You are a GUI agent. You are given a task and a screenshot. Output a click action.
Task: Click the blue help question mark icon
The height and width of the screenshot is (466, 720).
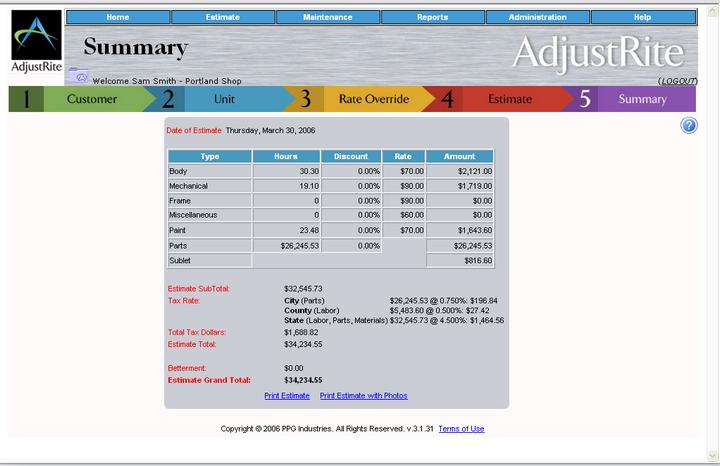point(689,125)
